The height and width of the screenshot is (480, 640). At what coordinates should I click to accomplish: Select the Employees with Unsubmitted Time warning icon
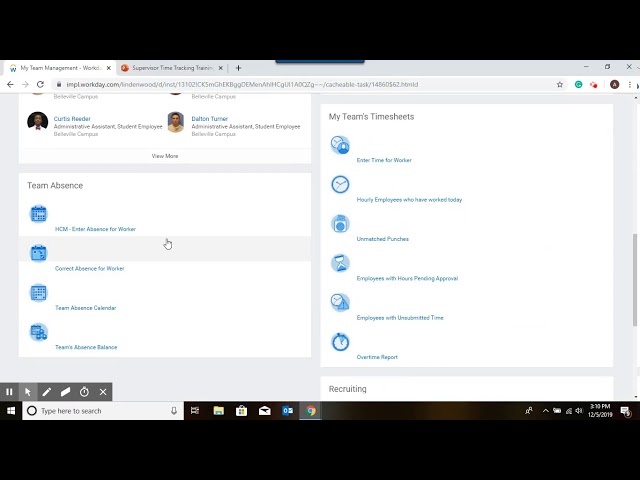[x=340, y=302]
